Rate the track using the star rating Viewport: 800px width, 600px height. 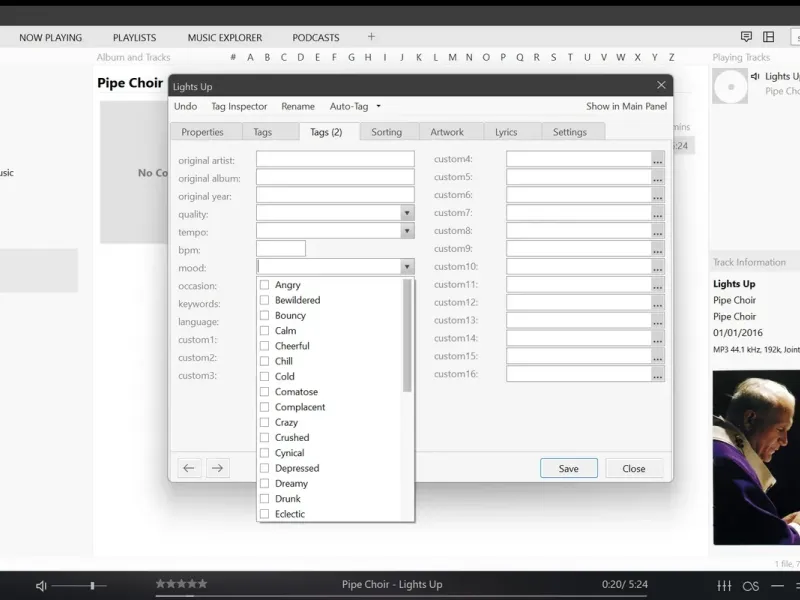tap(182, 584)
